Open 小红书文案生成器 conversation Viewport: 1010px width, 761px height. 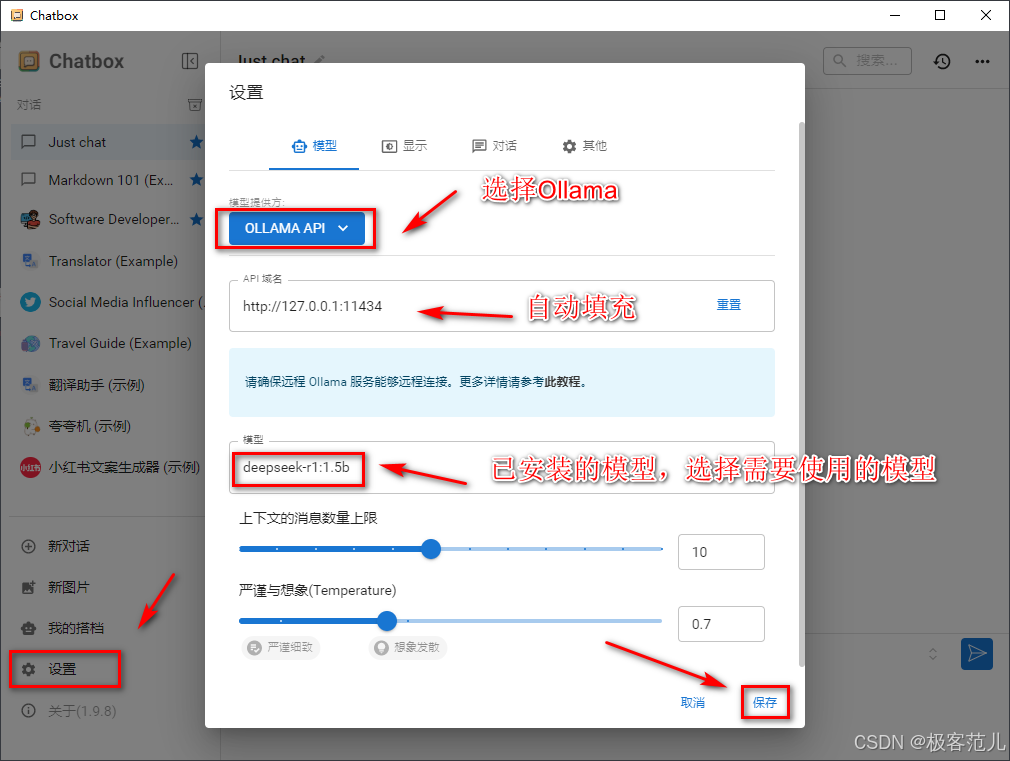tap(107, 467)
